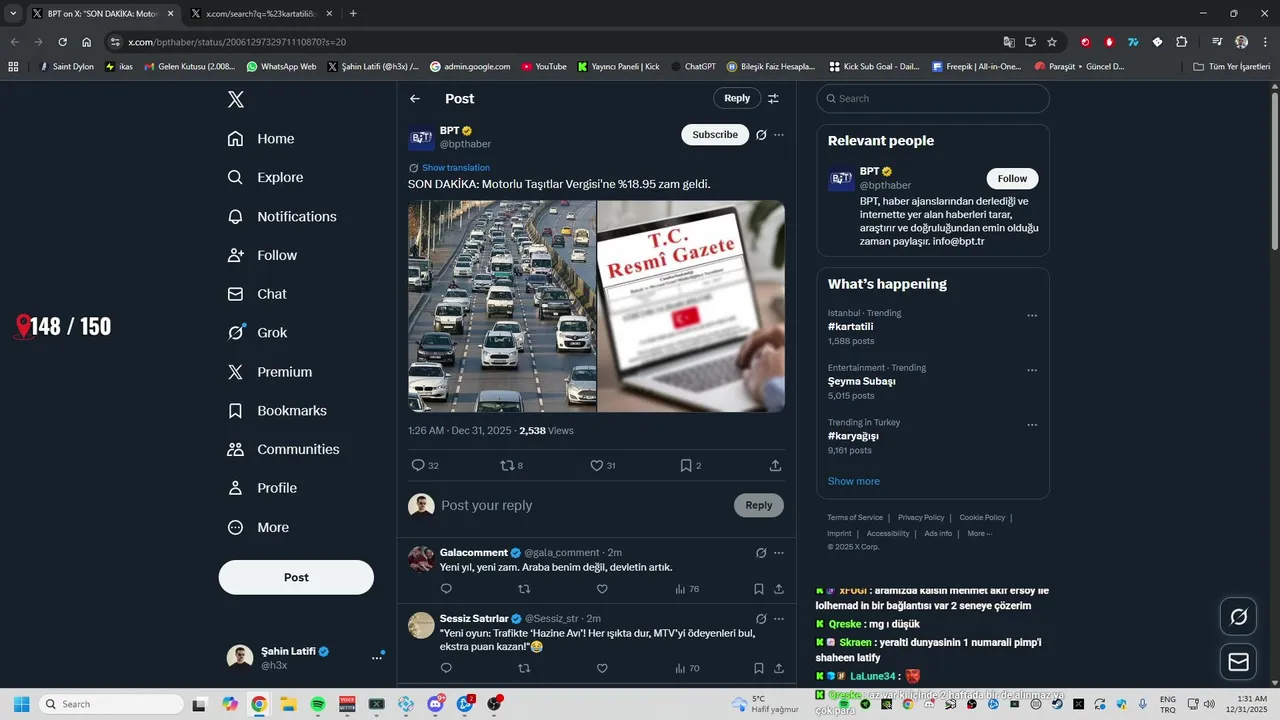The height and width of the screenshot is (720, 1280).
Task: View analytics showing 76 on Galacomment reply
Action: [x=687, y=589]
